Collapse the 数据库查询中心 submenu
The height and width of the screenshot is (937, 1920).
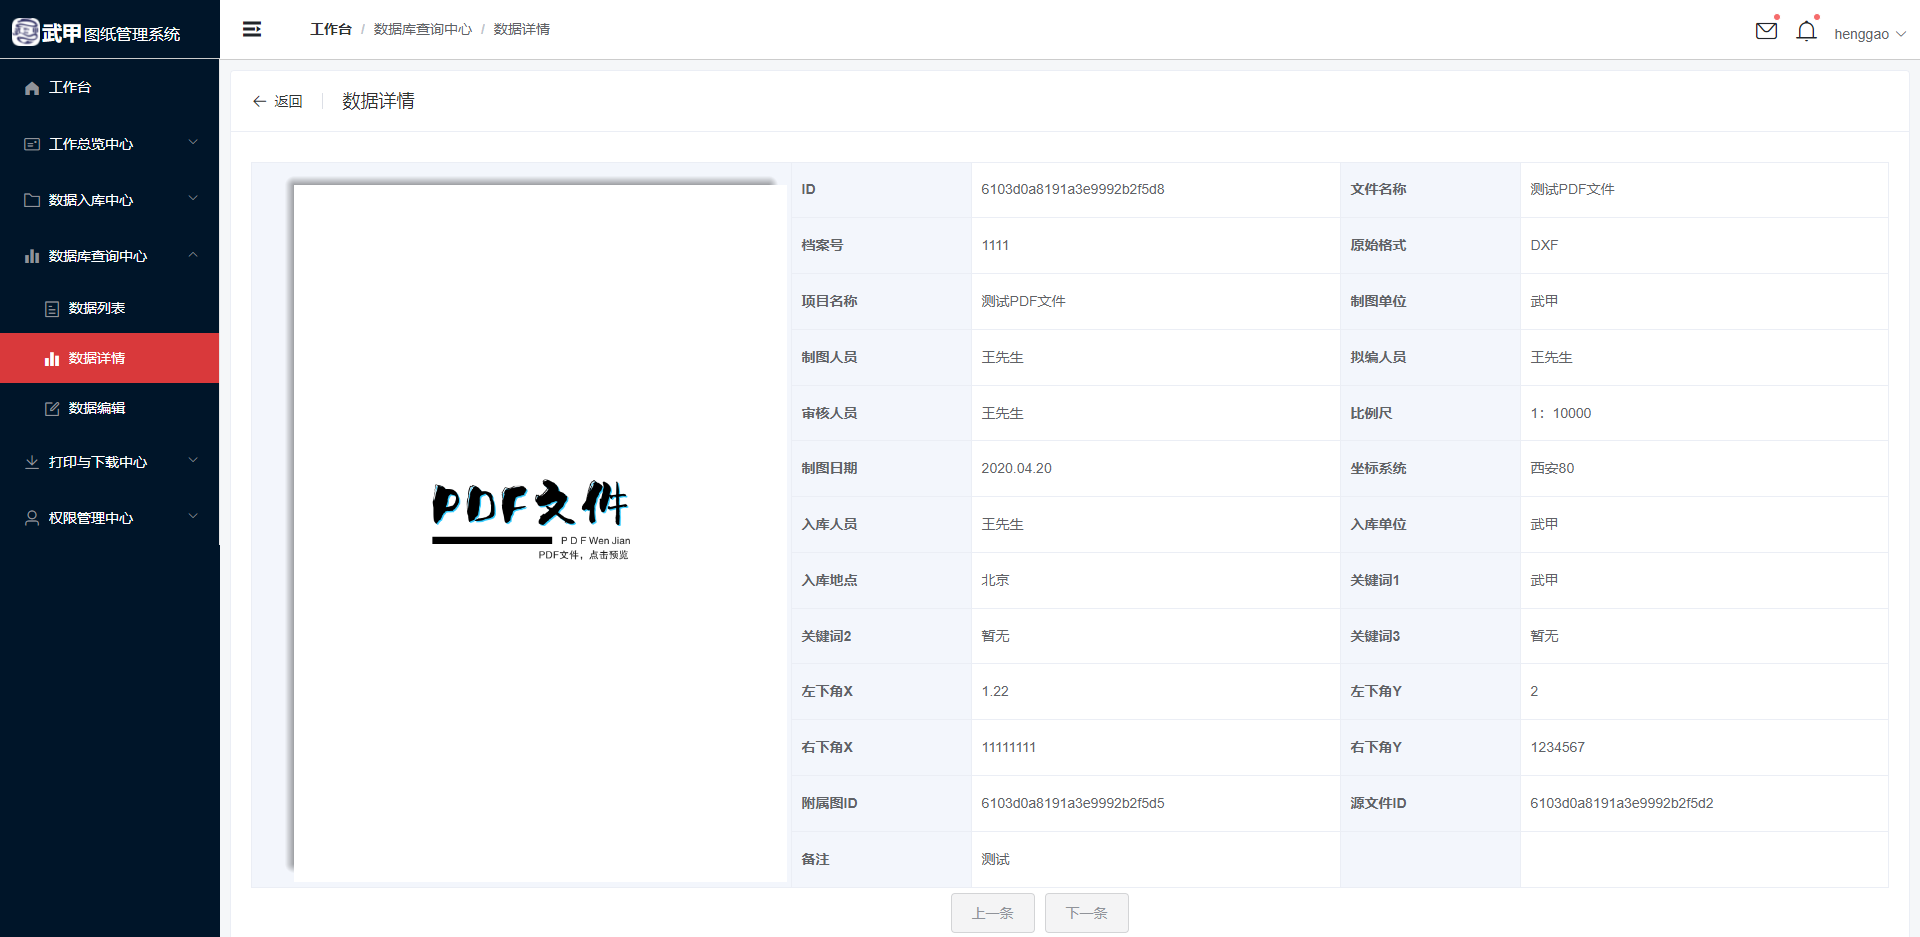[193, 255]
